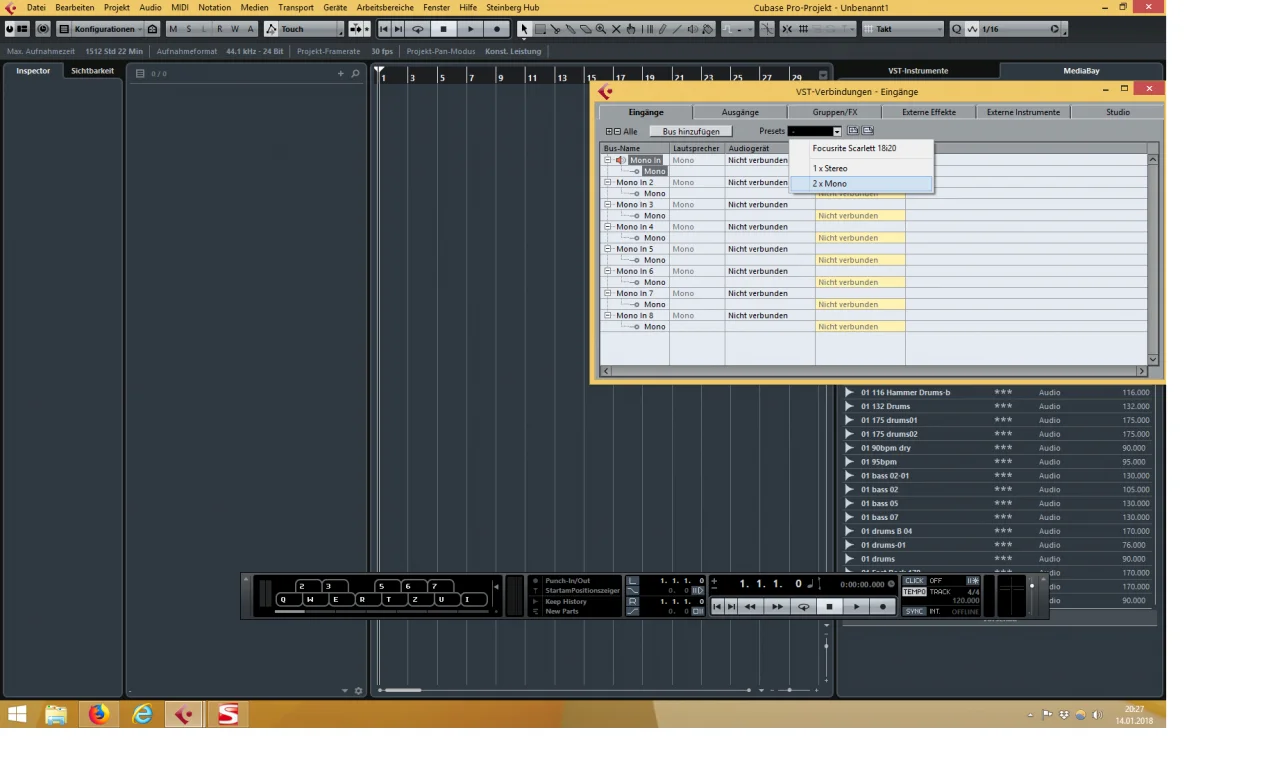Enable the SYNC button in transport
The height and width of the screenshot is (771, 1280).
click(x=914, y=611)
